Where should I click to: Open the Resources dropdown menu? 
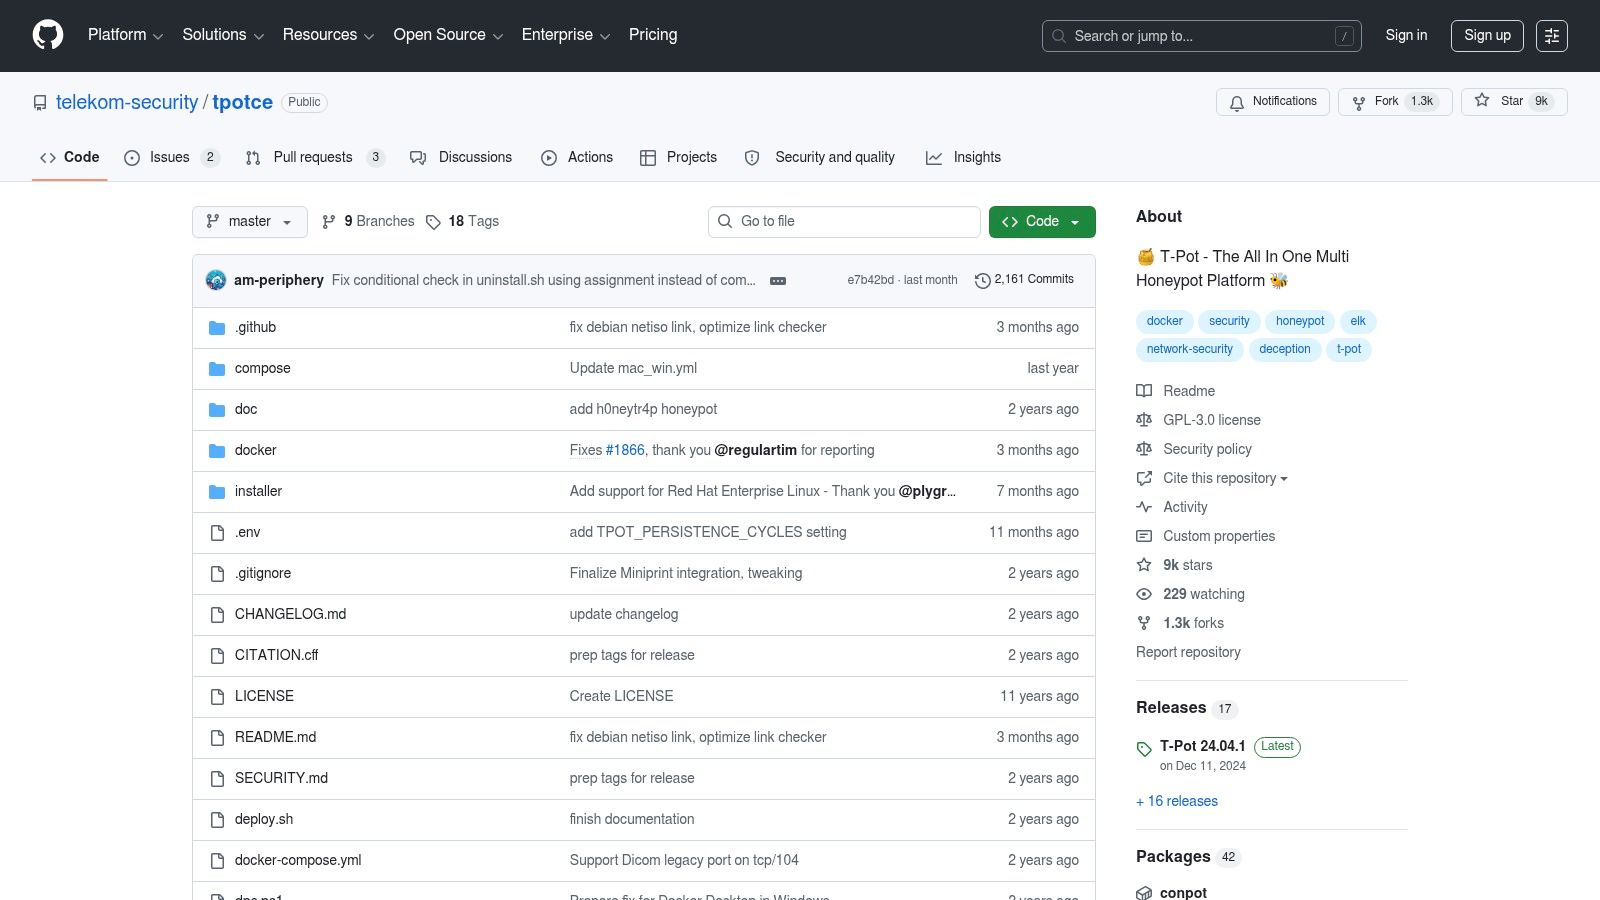pos(328,35)
